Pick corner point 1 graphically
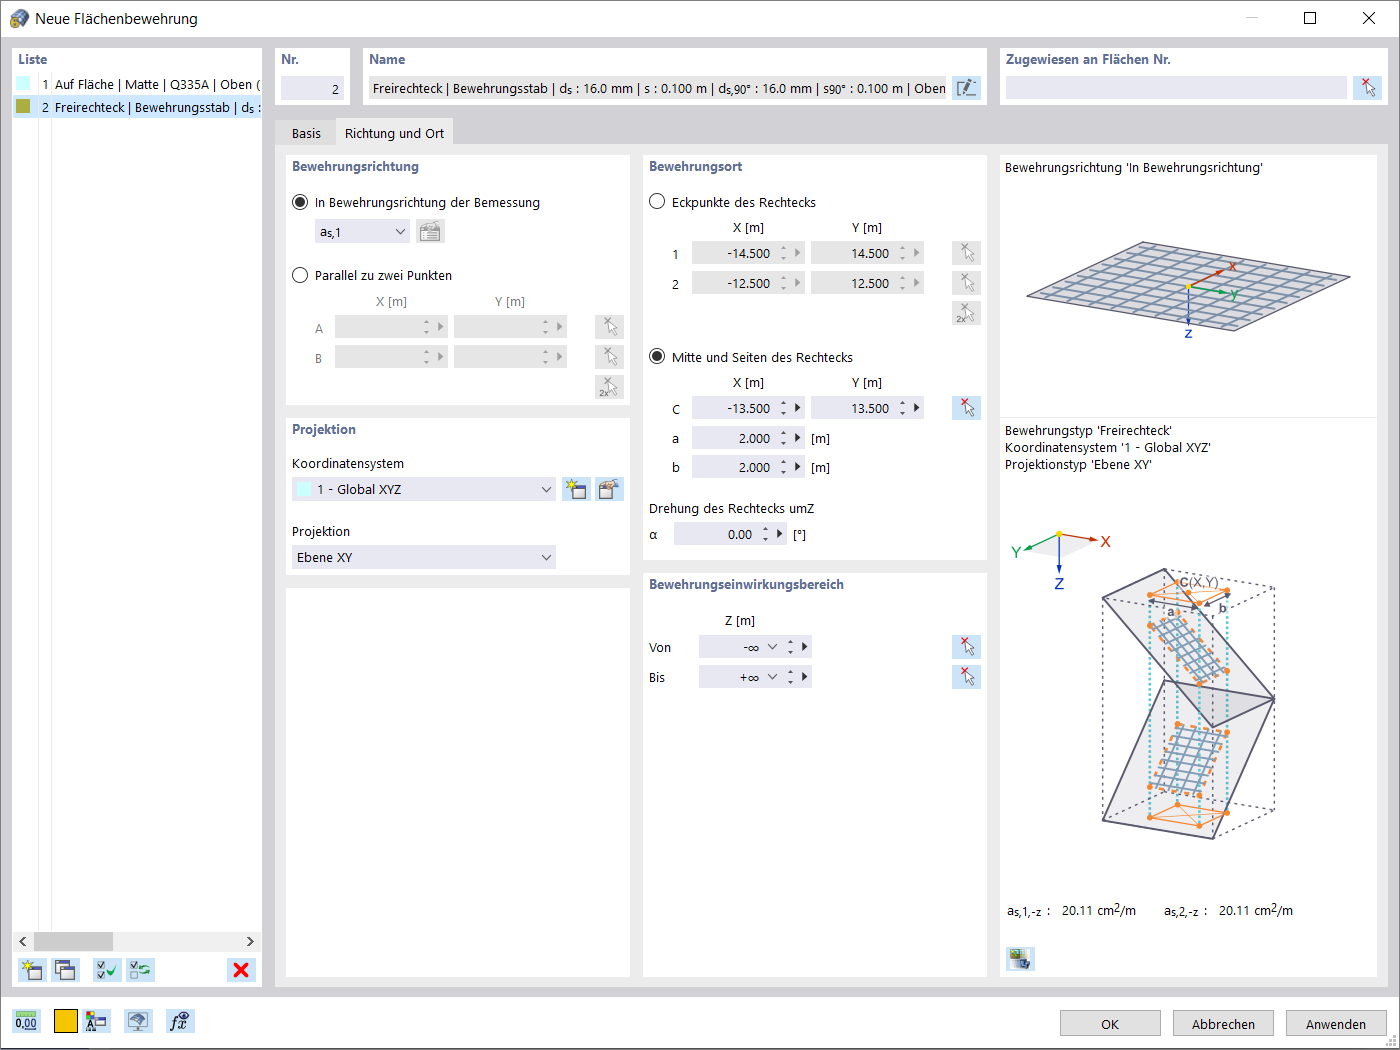 click(x=966, y=253)
